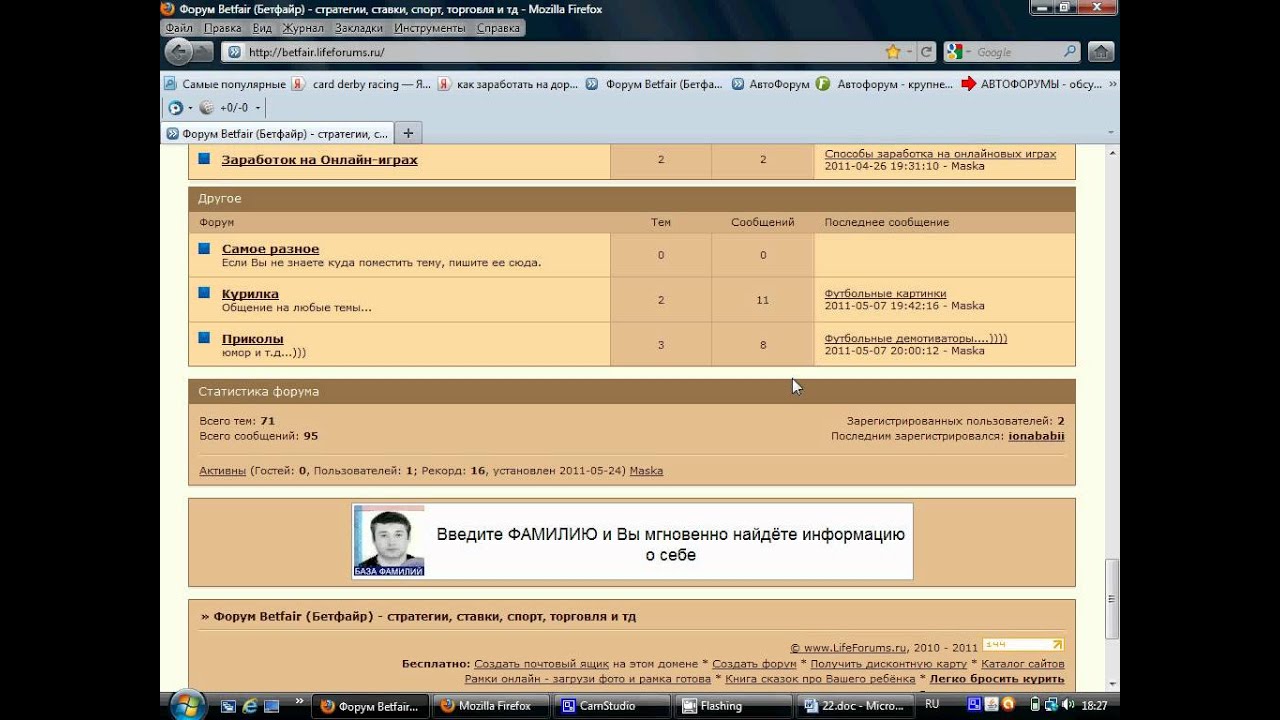Open the Вид menu
The width and height of the screenshot is (1280, 720).
[262, 28]
